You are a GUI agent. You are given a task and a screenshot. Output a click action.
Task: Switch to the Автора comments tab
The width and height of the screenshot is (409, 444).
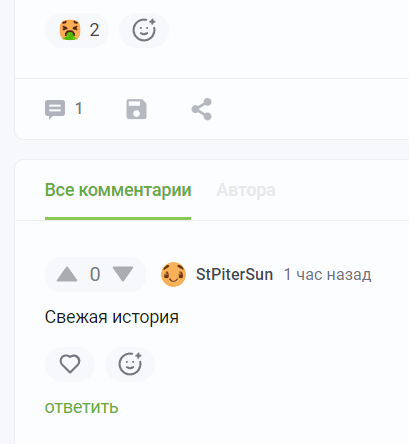pos(246,190)
